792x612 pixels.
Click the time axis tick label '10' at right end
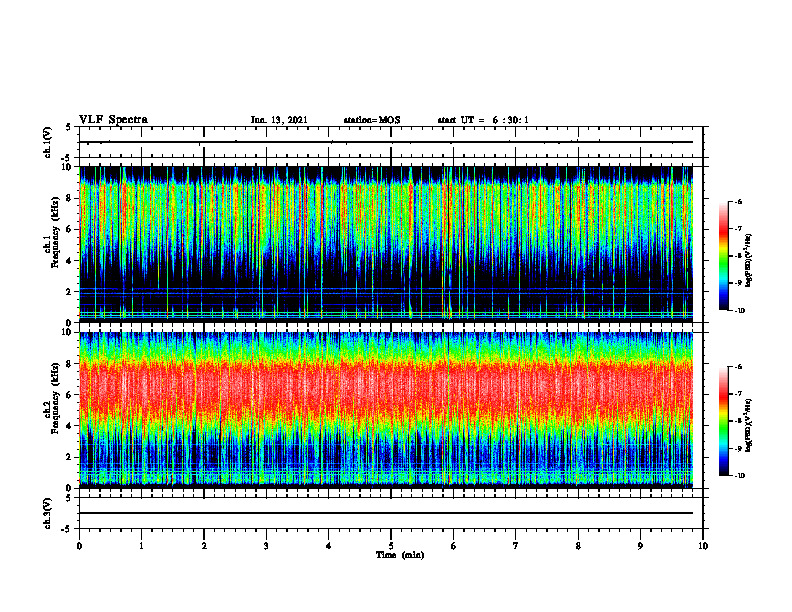(x=703, y=546)
